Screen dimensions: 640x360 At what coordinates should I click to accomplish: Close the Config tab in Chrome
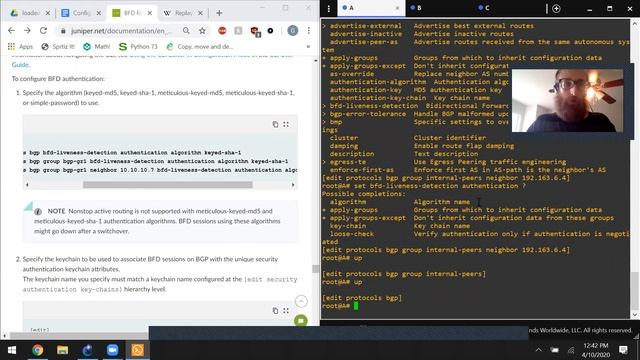98,13
